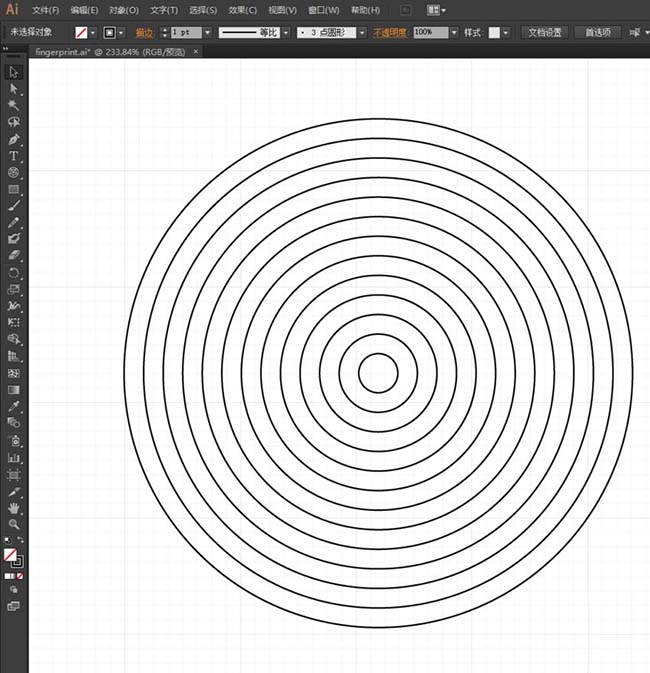The image size is (650, 673).
Task: Activate the Lasso tool
Action: coord(14,121)
